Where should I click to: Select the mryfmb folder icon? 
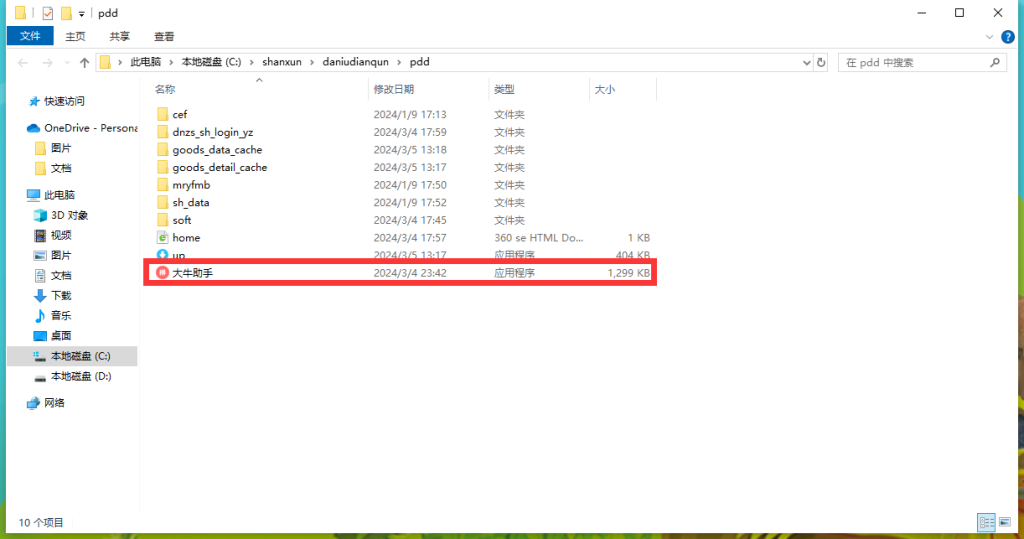pos(163,185)
